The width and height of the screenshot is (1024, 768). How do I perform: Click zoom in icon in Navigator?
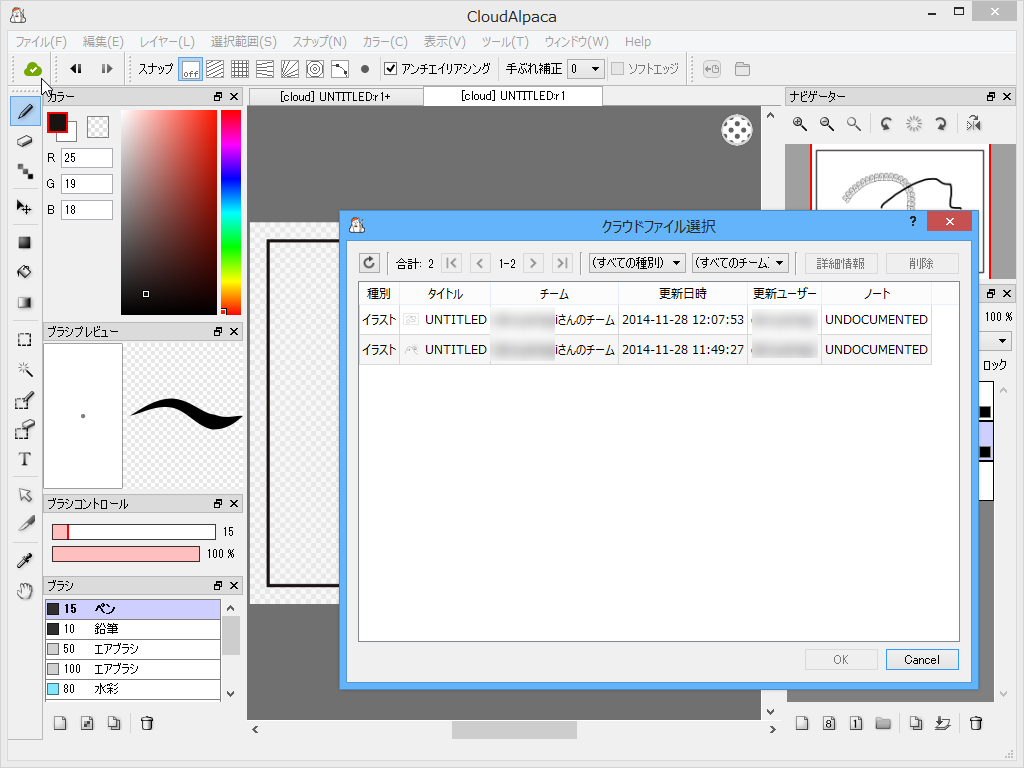799,123
